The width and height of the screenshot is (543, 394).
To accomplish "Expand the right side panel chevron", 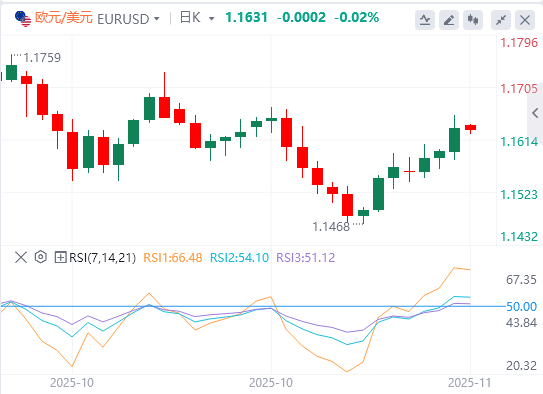I will pos(535,113).
